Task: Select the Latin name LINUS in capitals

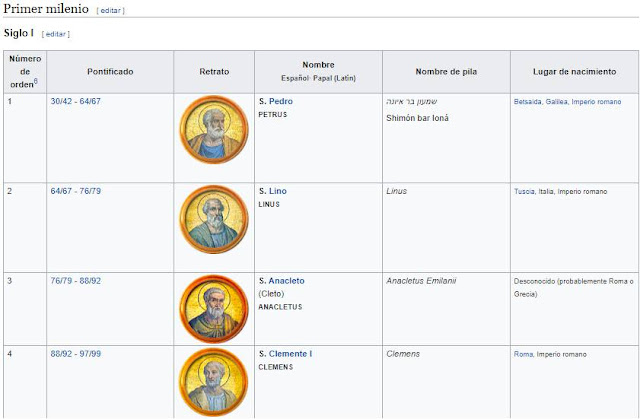Action: [x=269, y=204]
